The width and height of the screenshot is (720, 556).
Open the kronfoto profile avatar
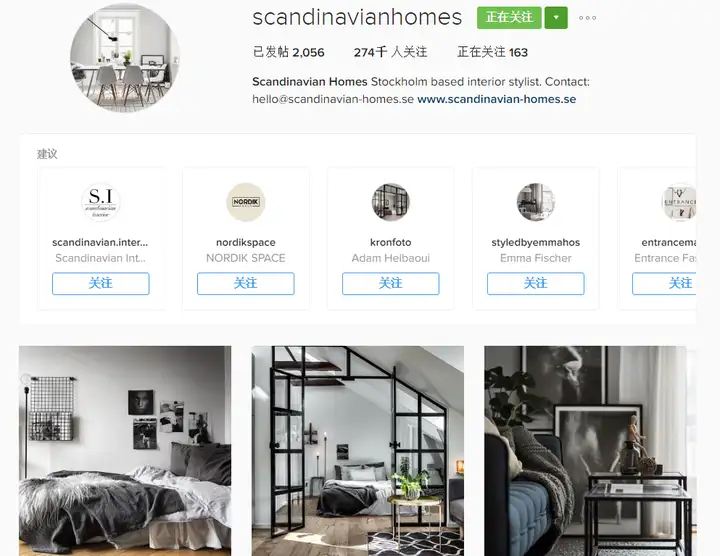pos(391,202)
